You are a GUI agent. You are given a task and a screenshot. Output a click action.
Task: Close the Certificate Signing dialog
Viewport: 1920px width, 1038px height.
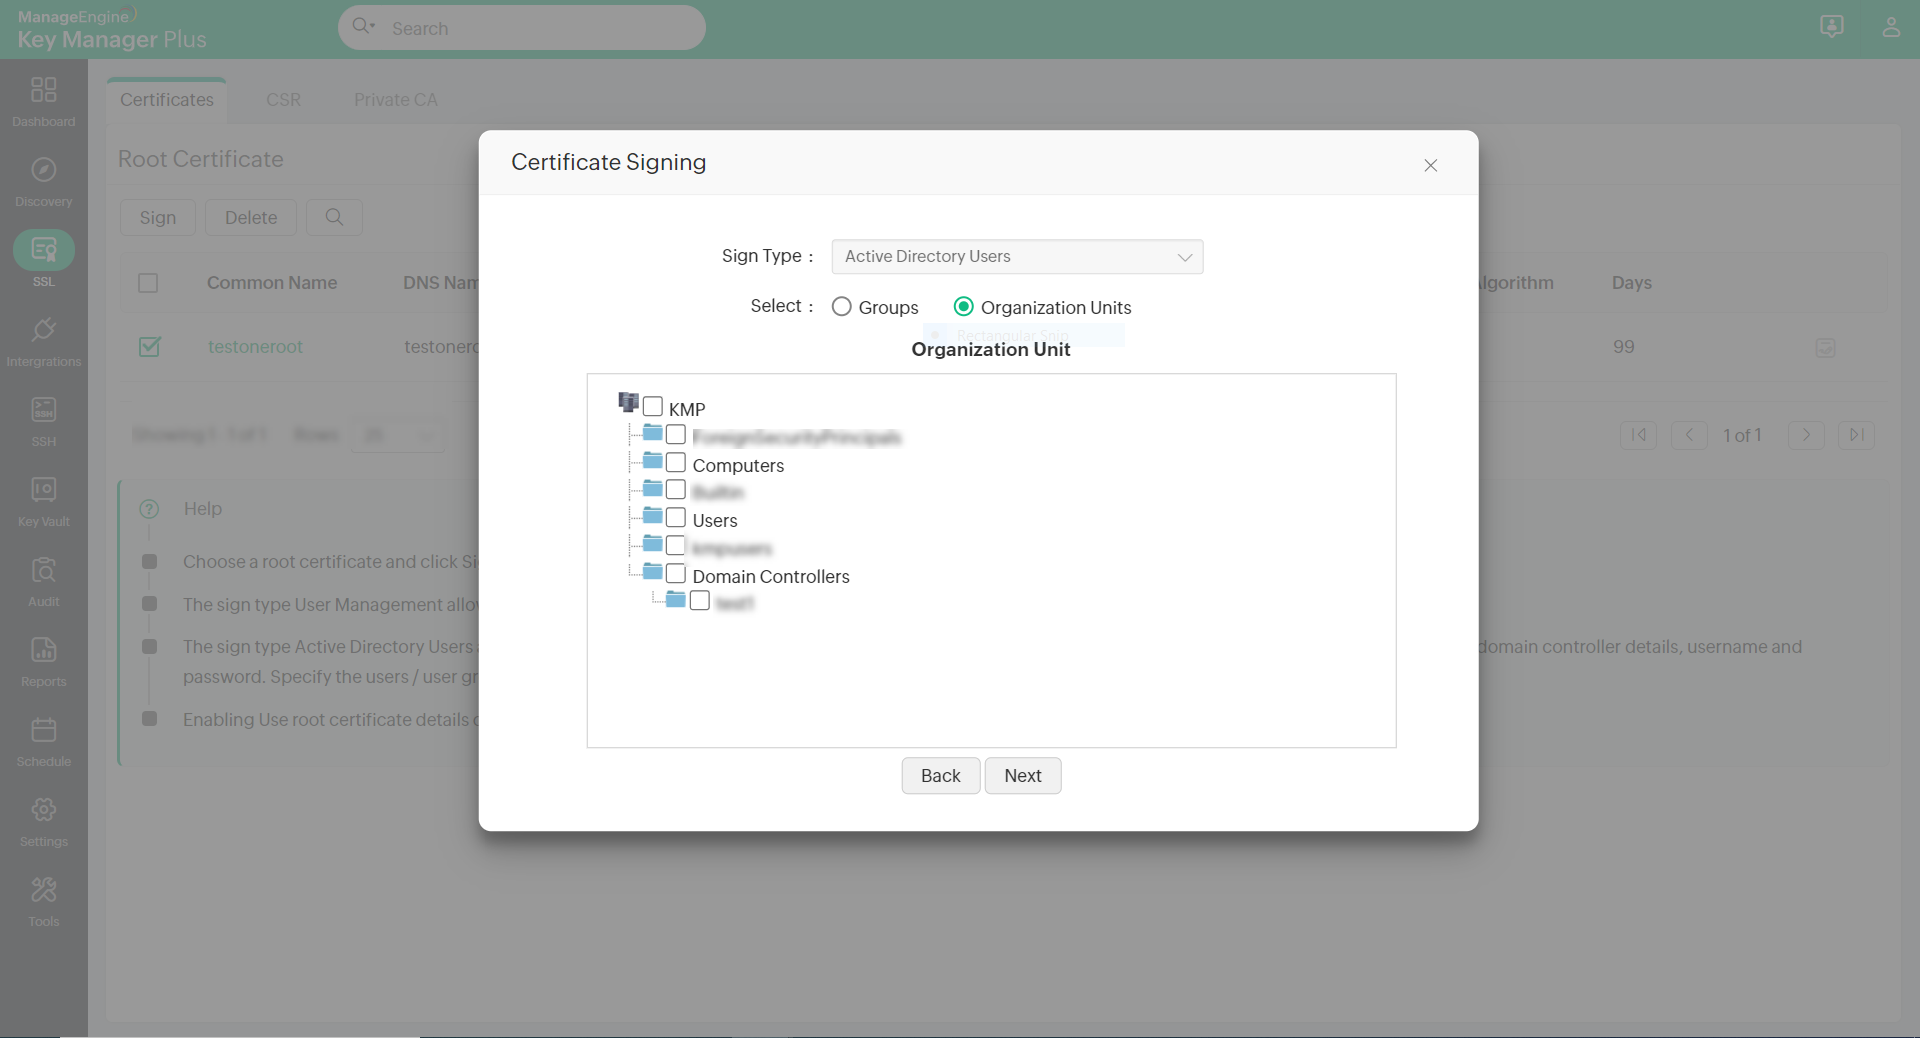pos(1431,165)
